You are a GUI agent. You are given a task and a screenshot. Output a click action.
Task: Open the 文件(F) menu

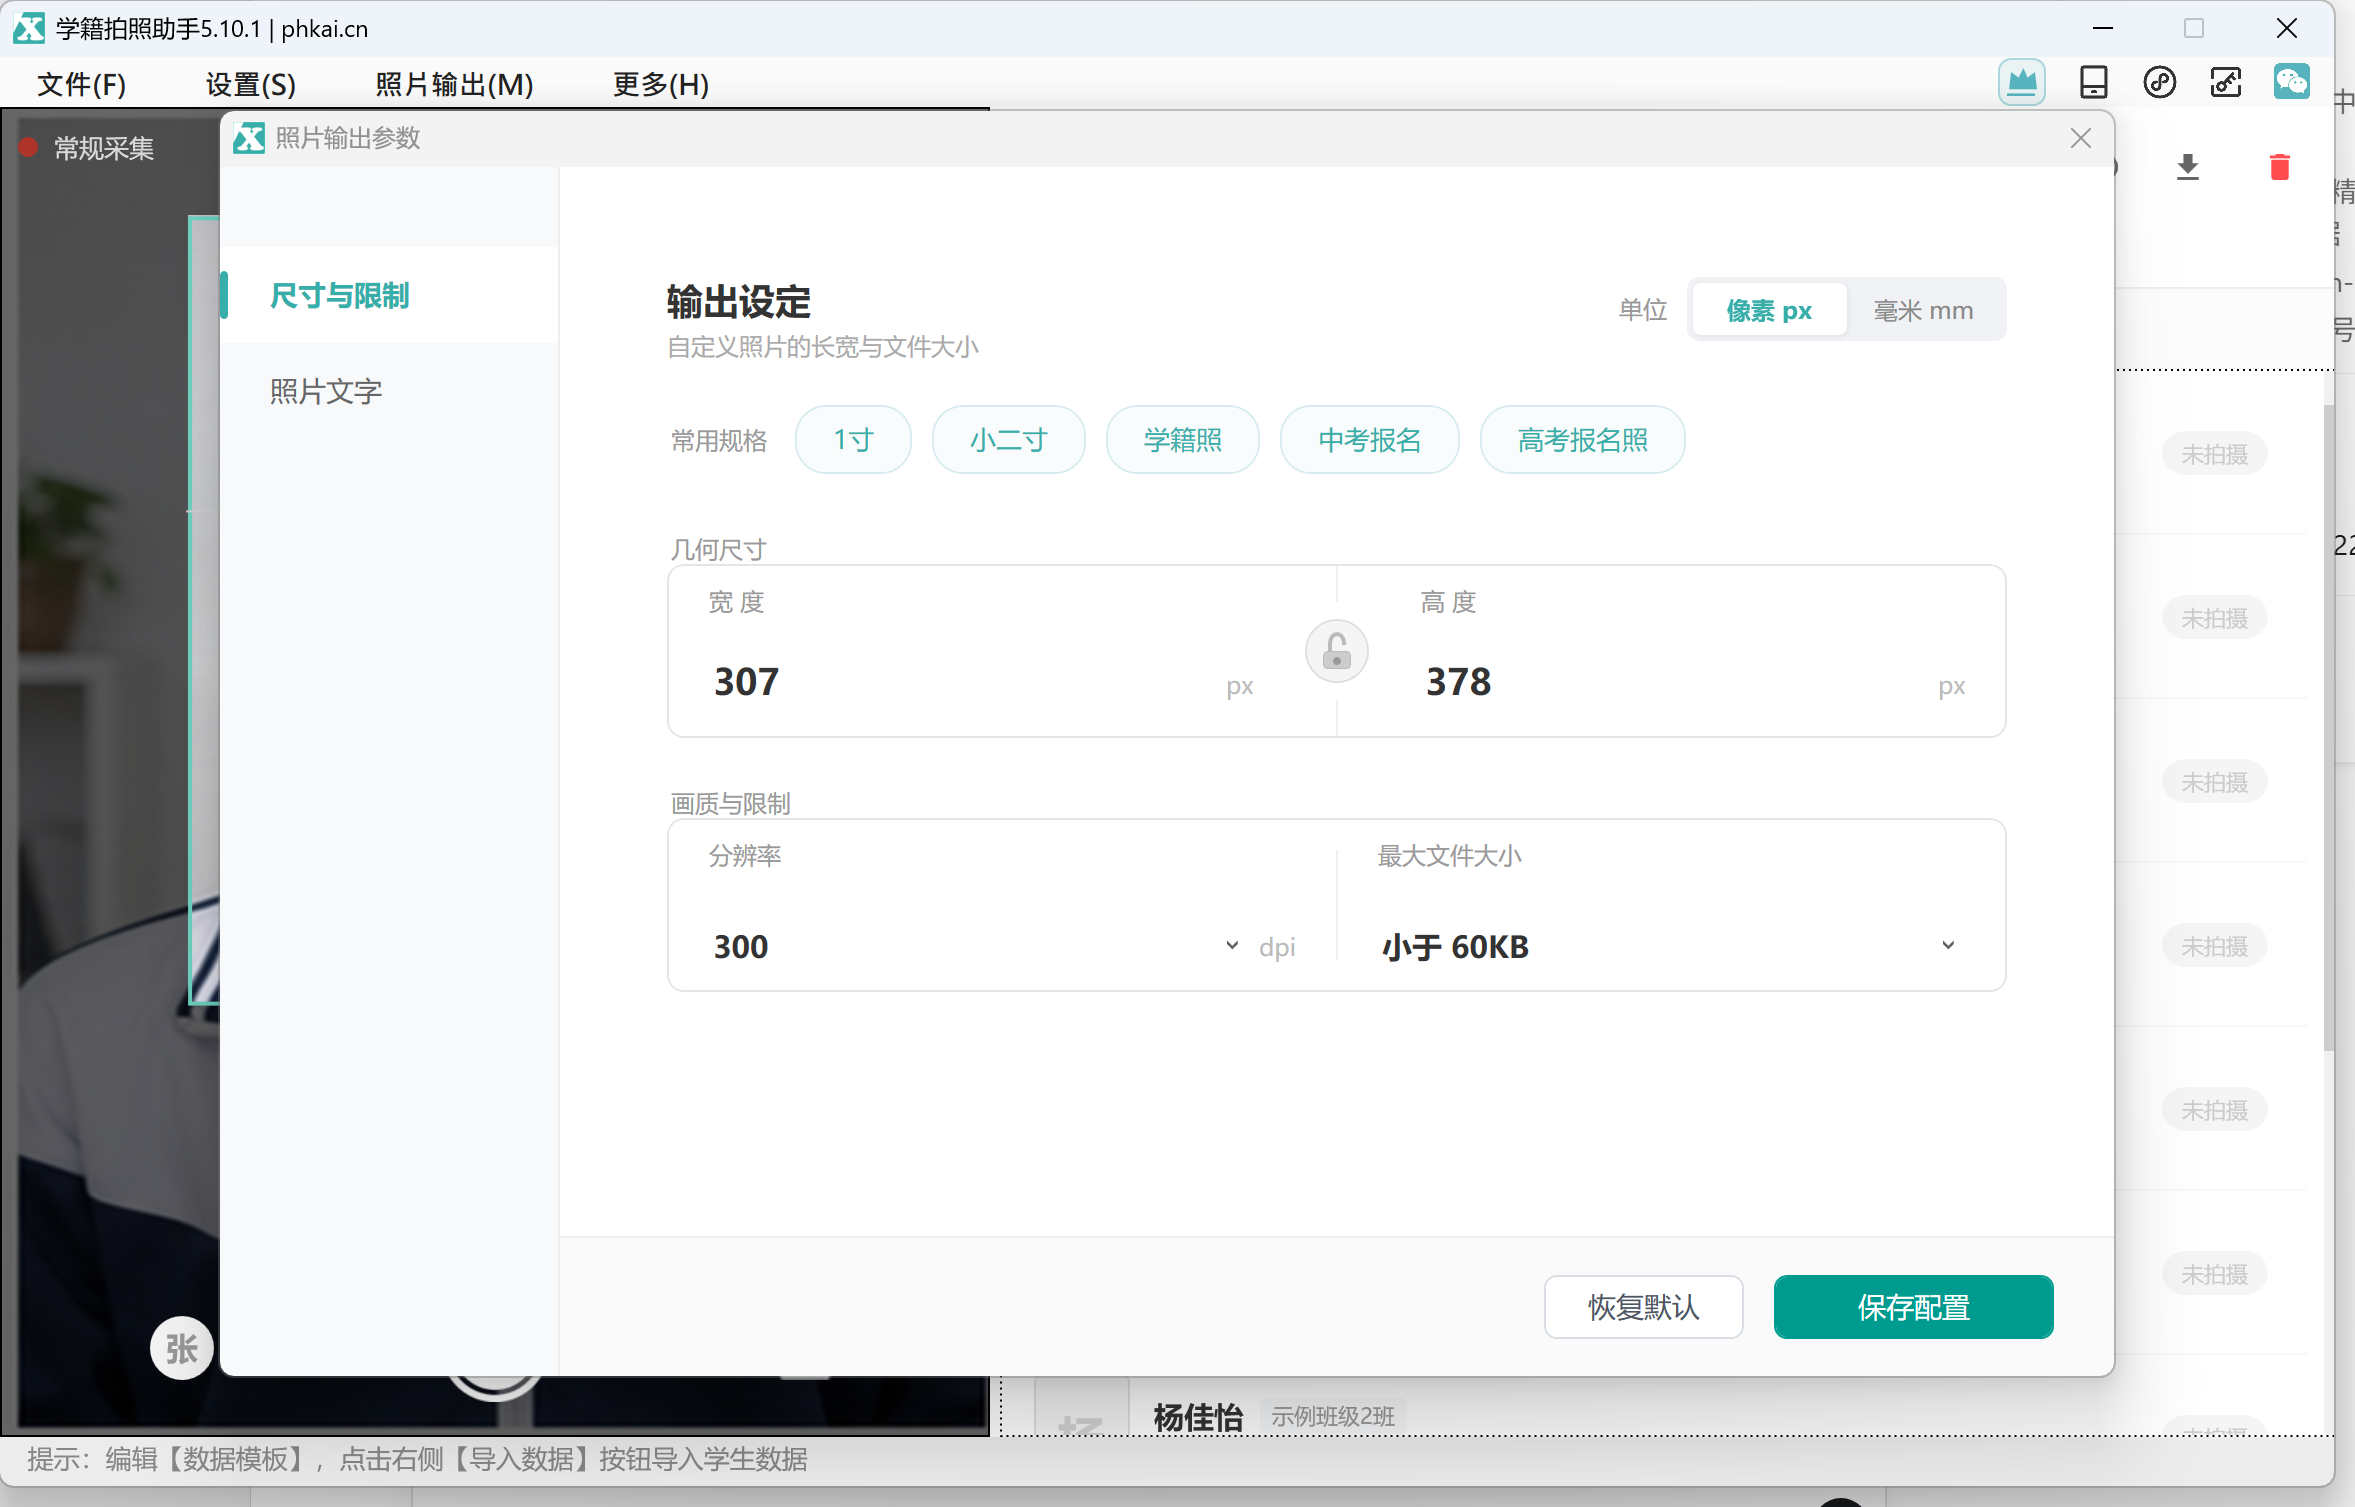[82, 84]
